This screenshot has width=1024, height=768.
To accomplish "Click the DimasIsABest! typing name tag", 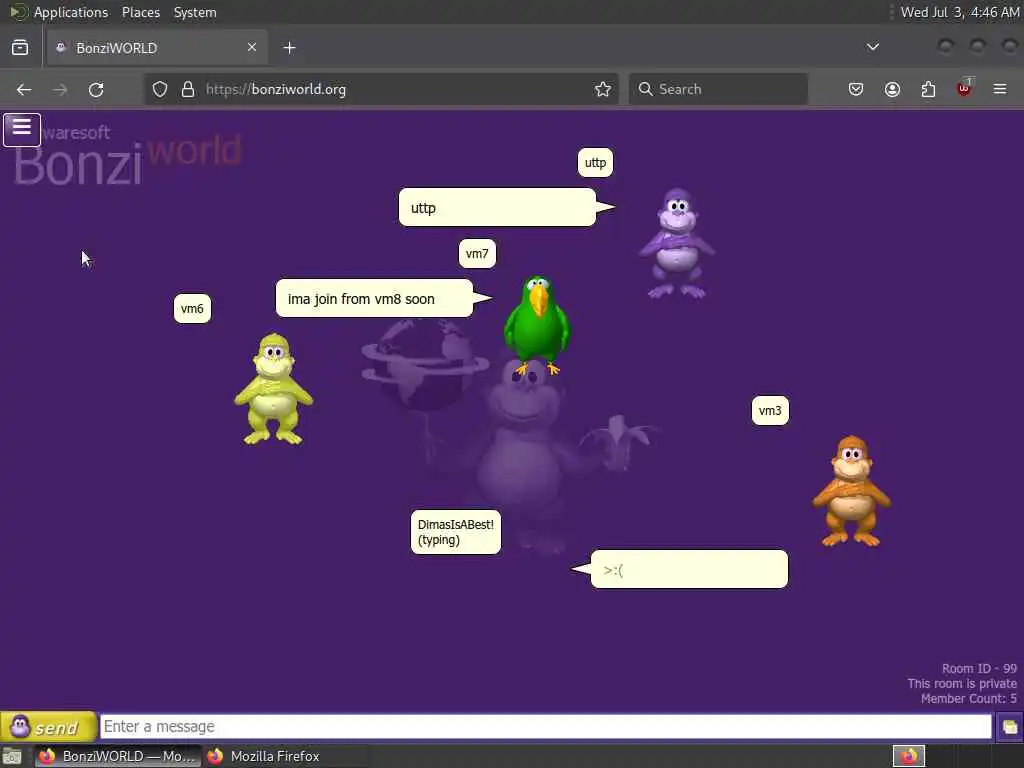I will tap(456, 532).
